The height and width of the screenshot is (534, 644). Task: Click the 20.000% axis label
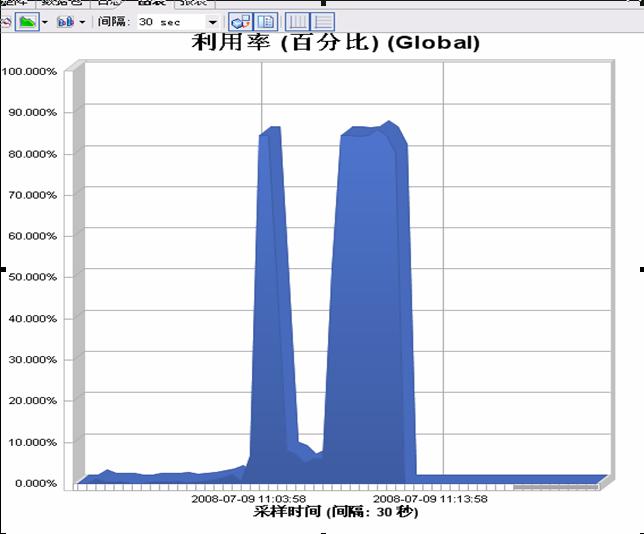[32, 400]
